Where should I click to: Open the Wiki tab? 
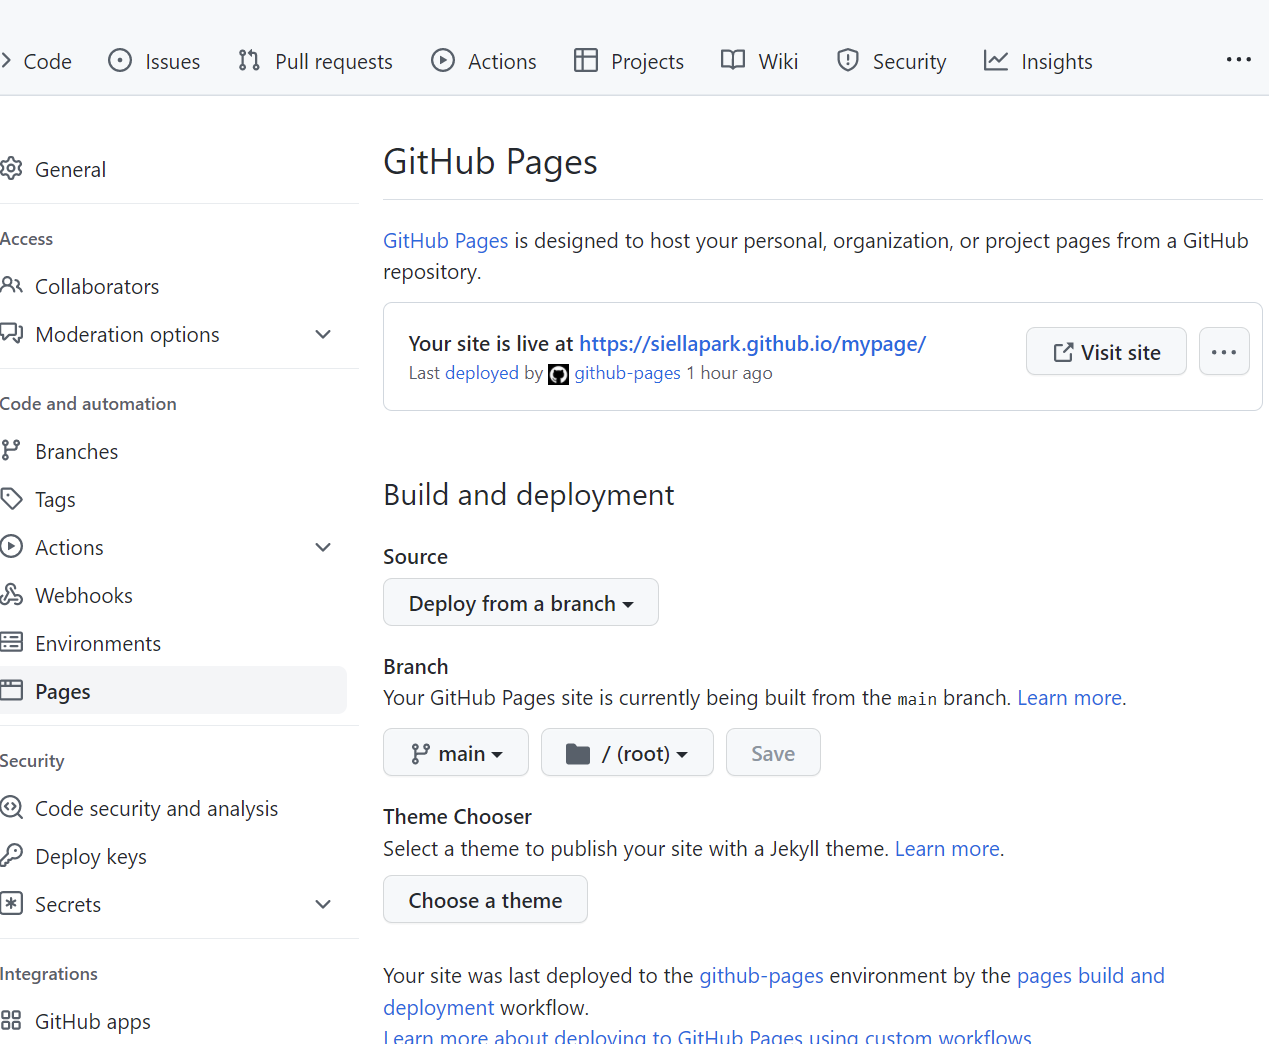click(760, 61)
